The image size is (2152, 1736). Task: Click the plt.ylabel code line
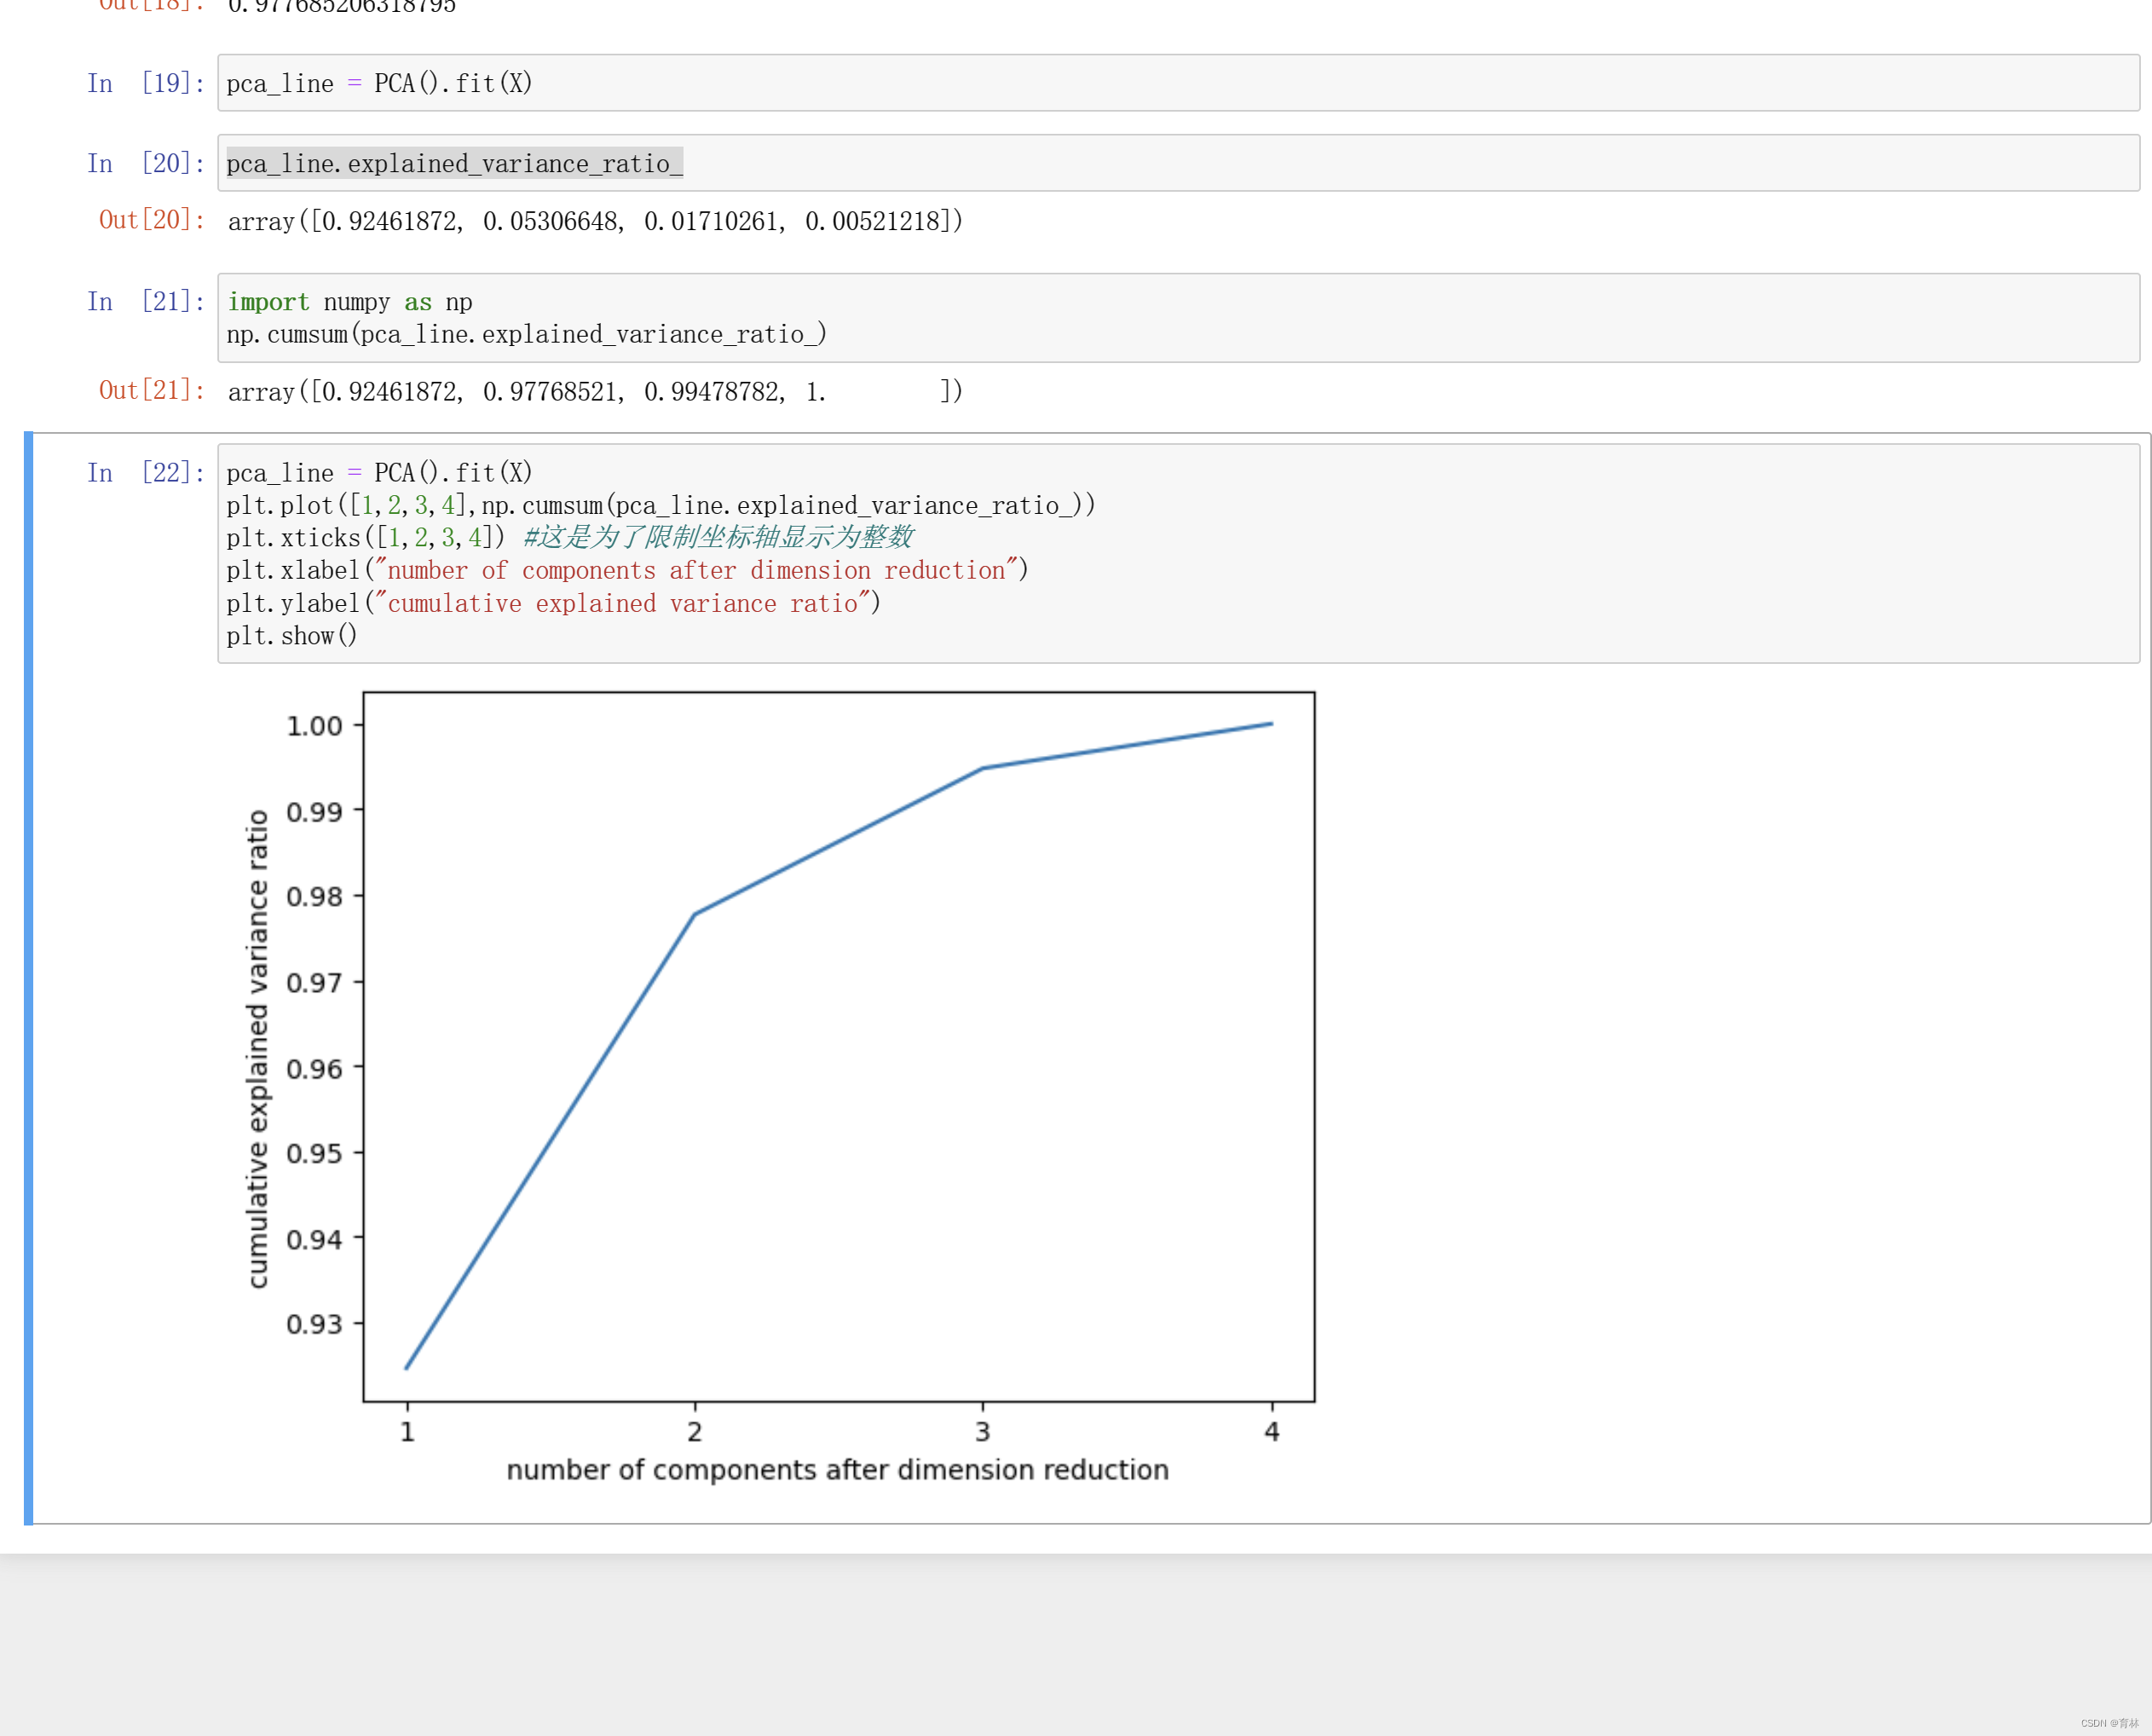tap(553, 603)
